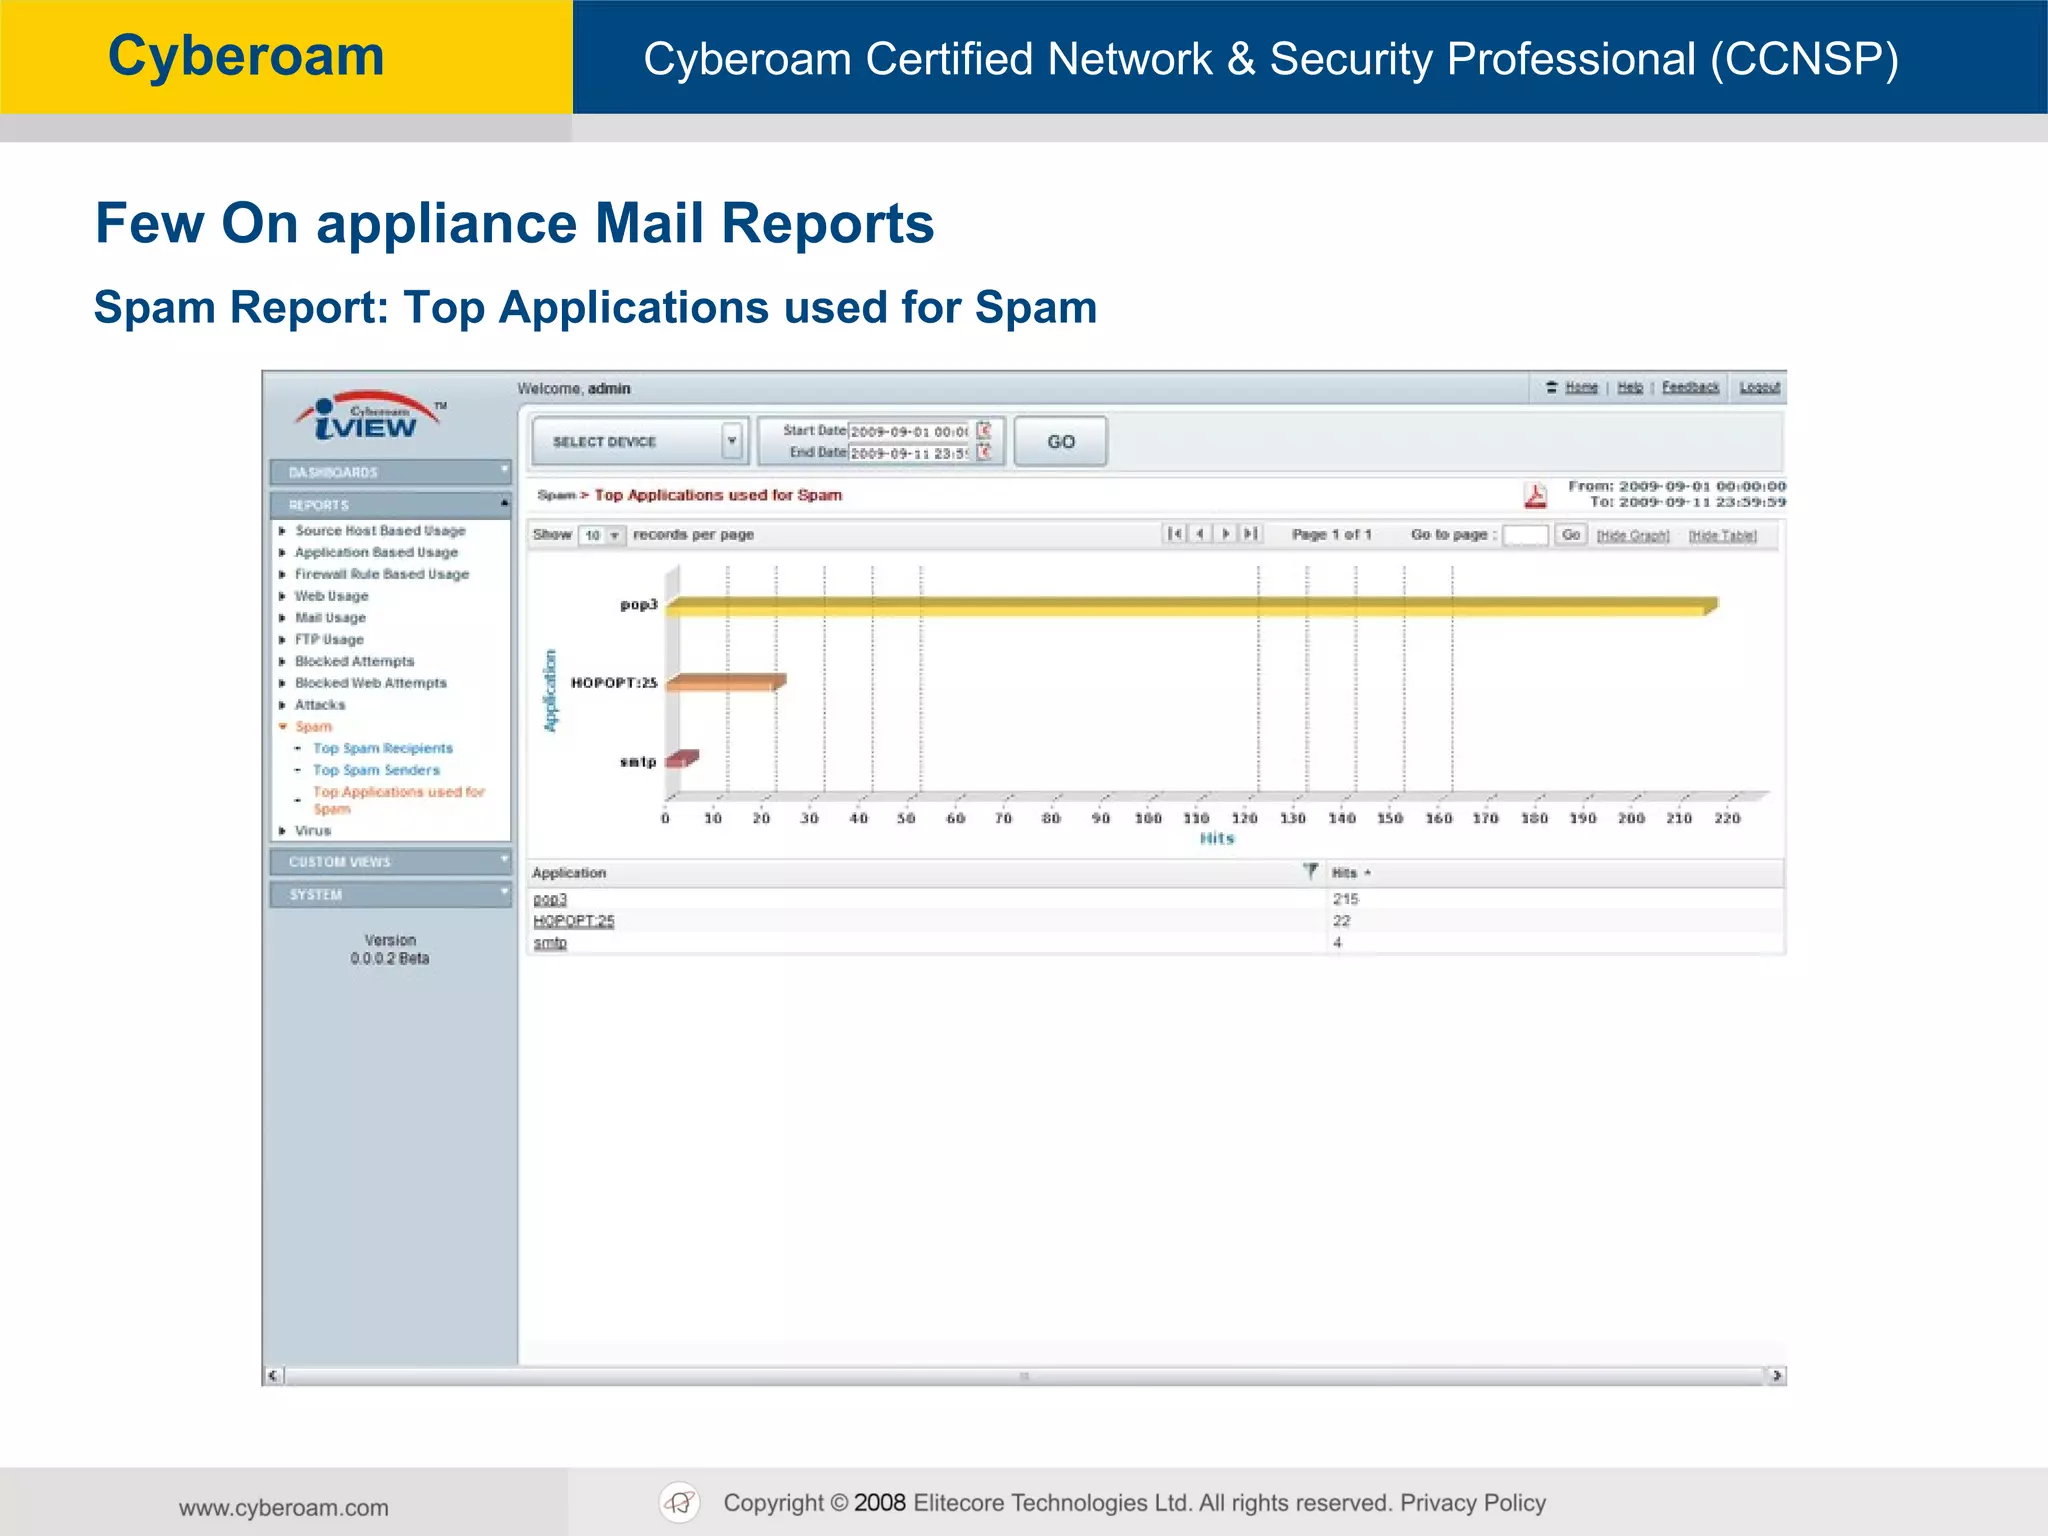Click the HOPOPT:25 application link in table
This screenshot has height=1536, width=2048.
pos(574,921)
